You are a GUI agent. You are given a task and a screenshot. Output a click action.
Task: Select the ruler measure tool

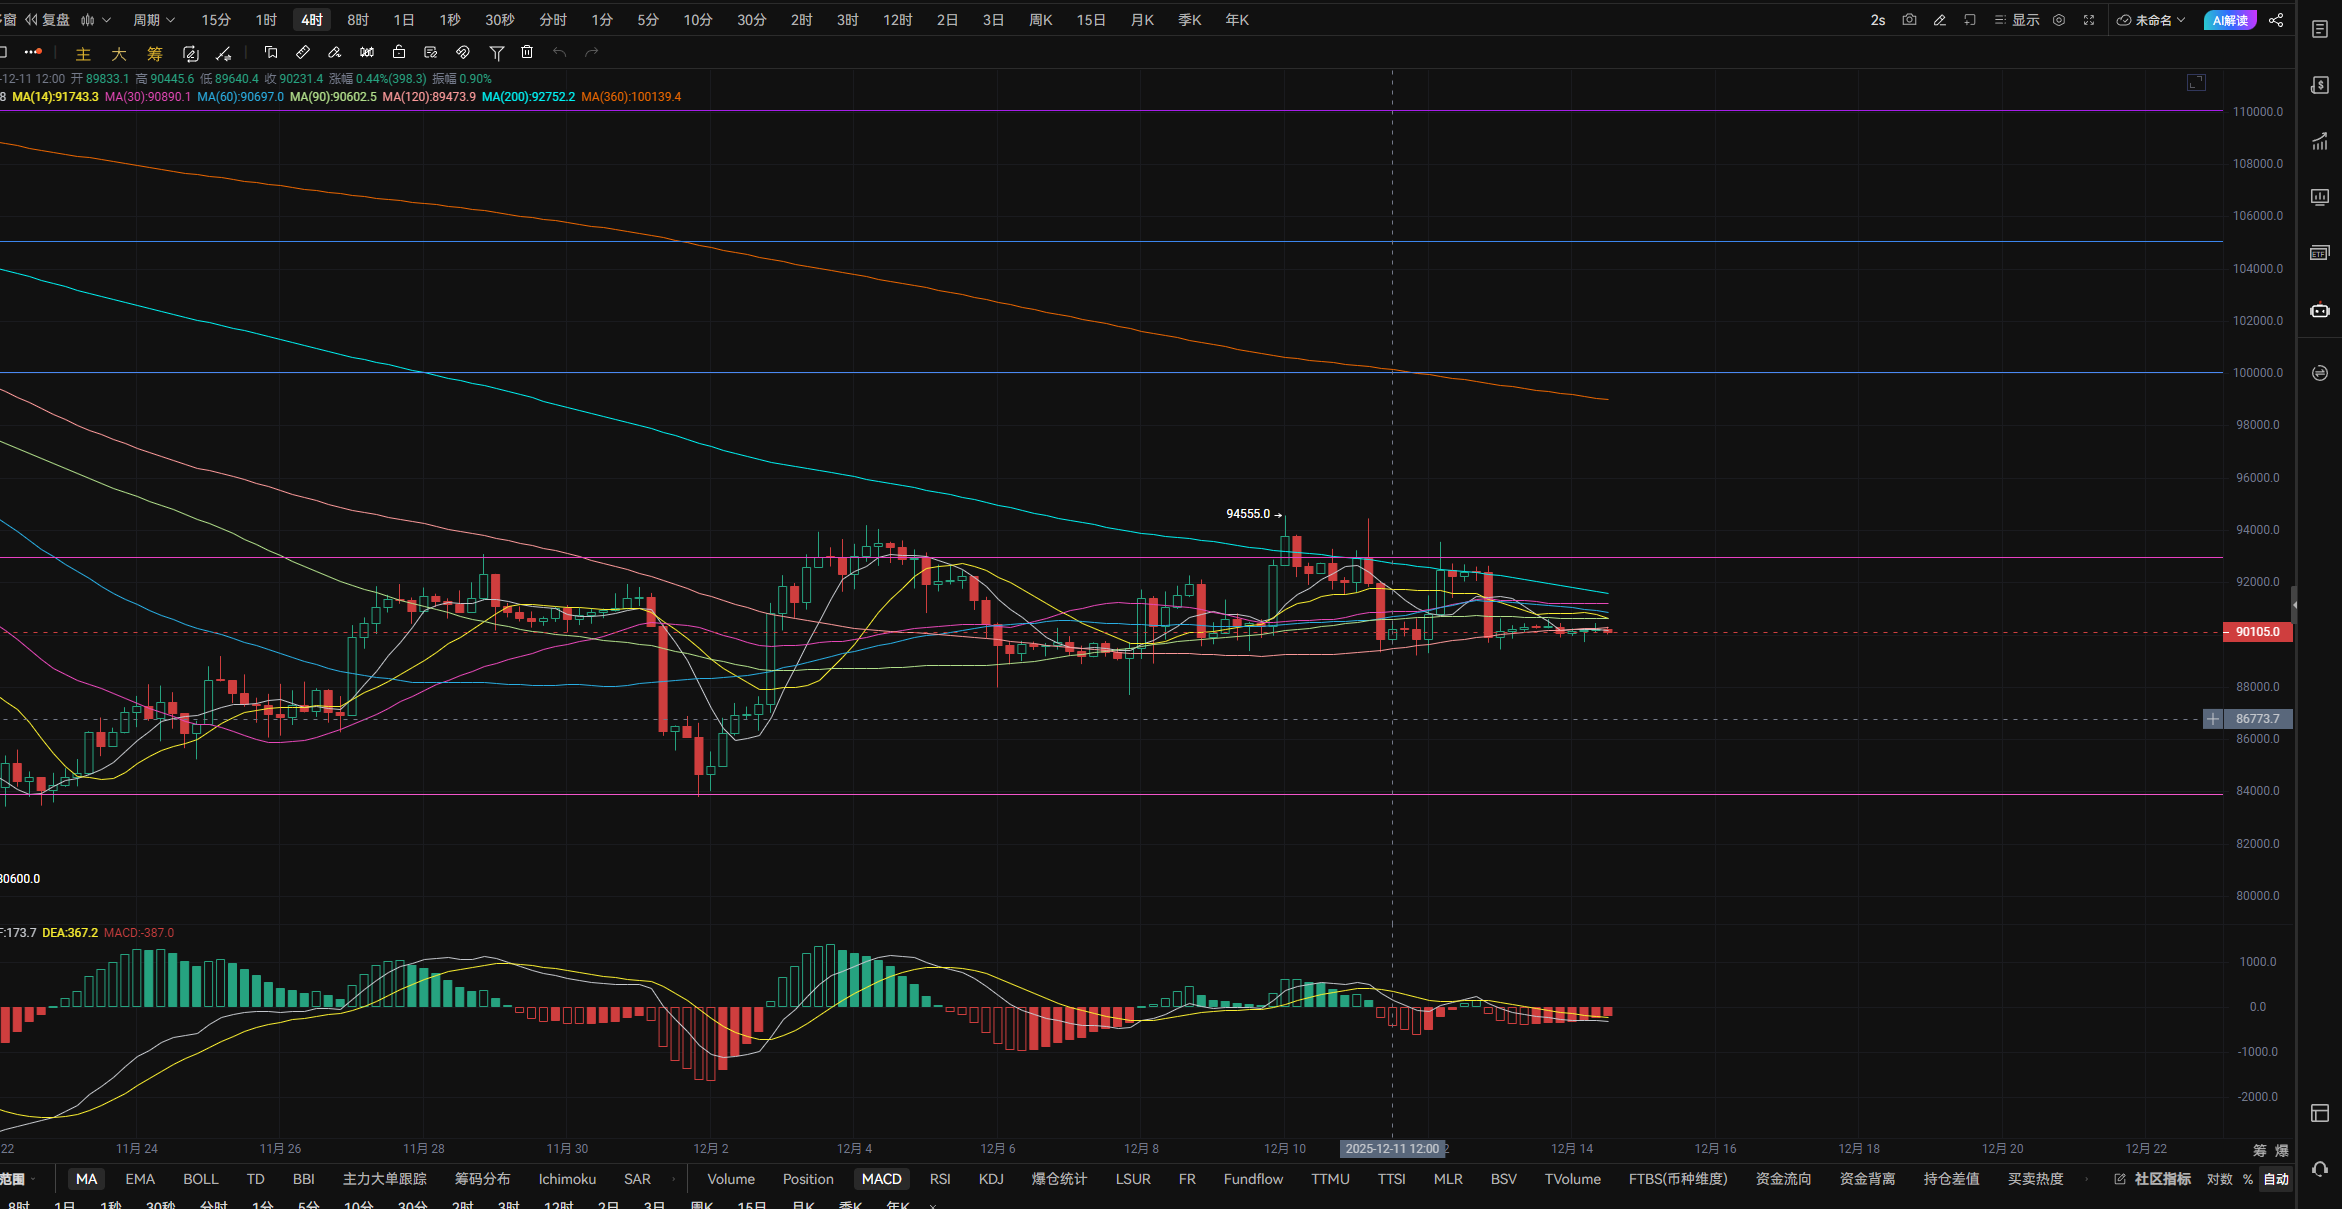(303, 53)
